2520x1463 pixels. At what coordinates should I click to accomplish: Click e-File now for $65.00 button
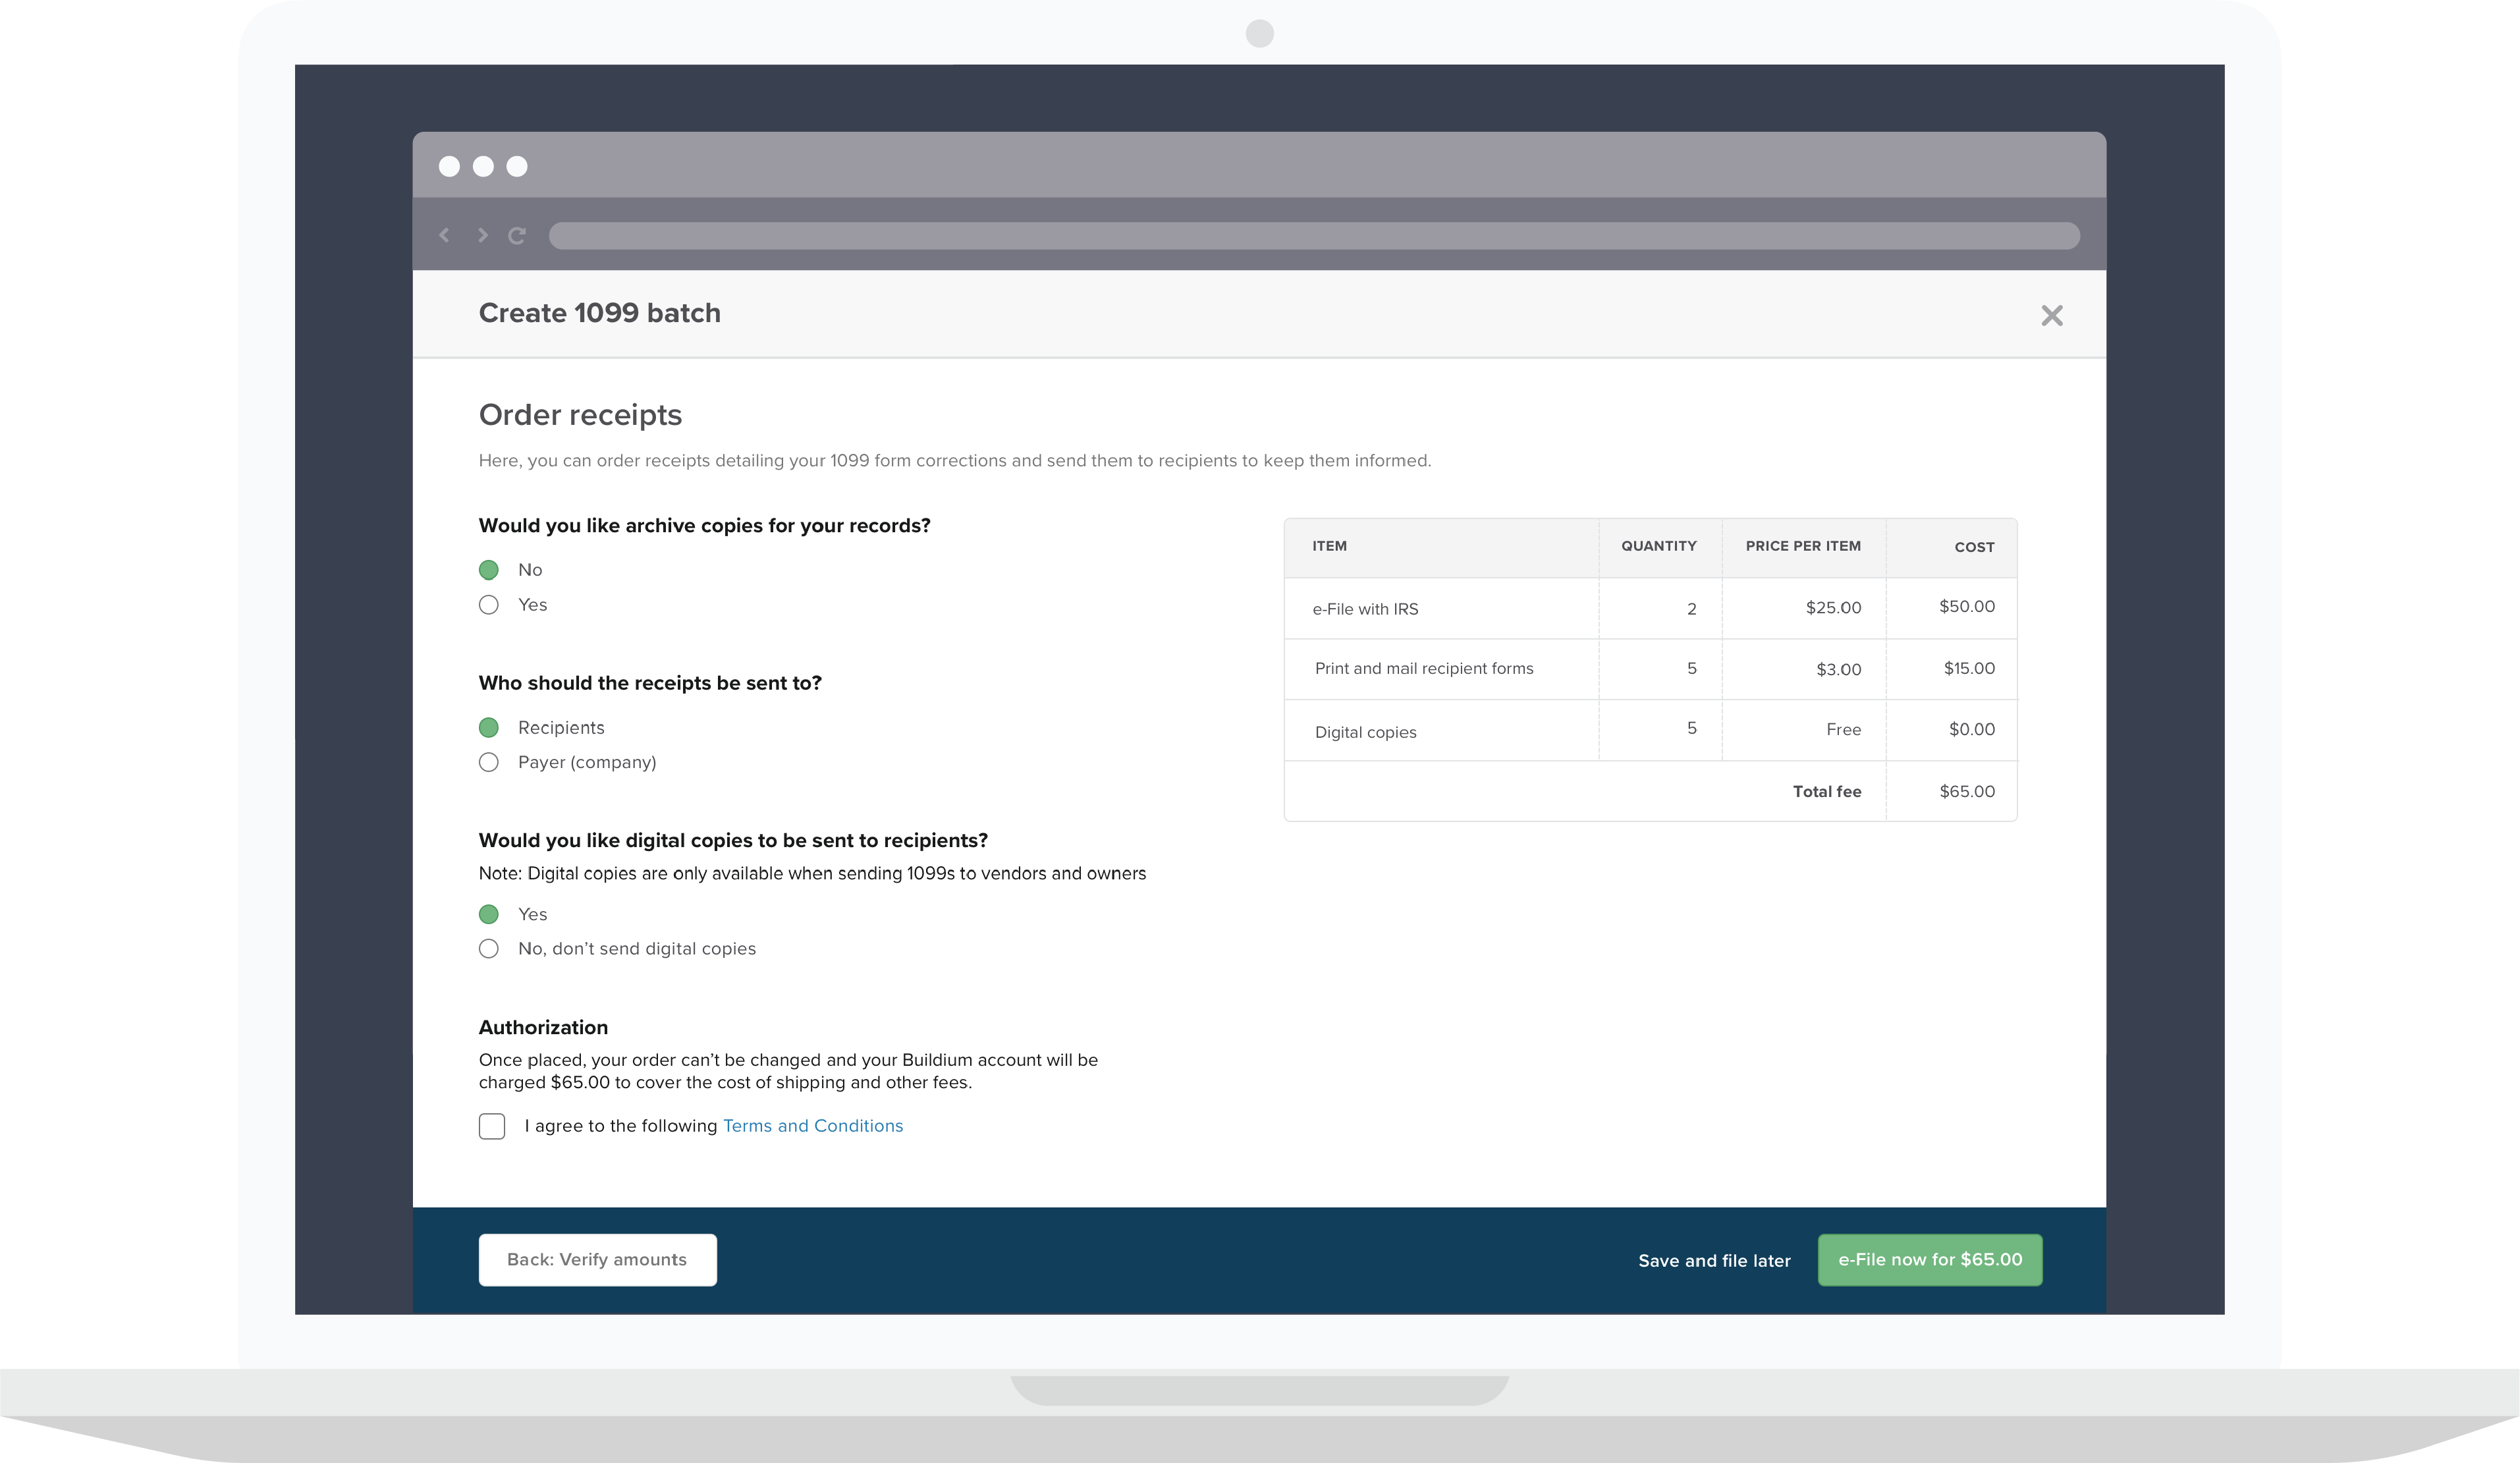pyautogui.click(x=1930, y=1260)
